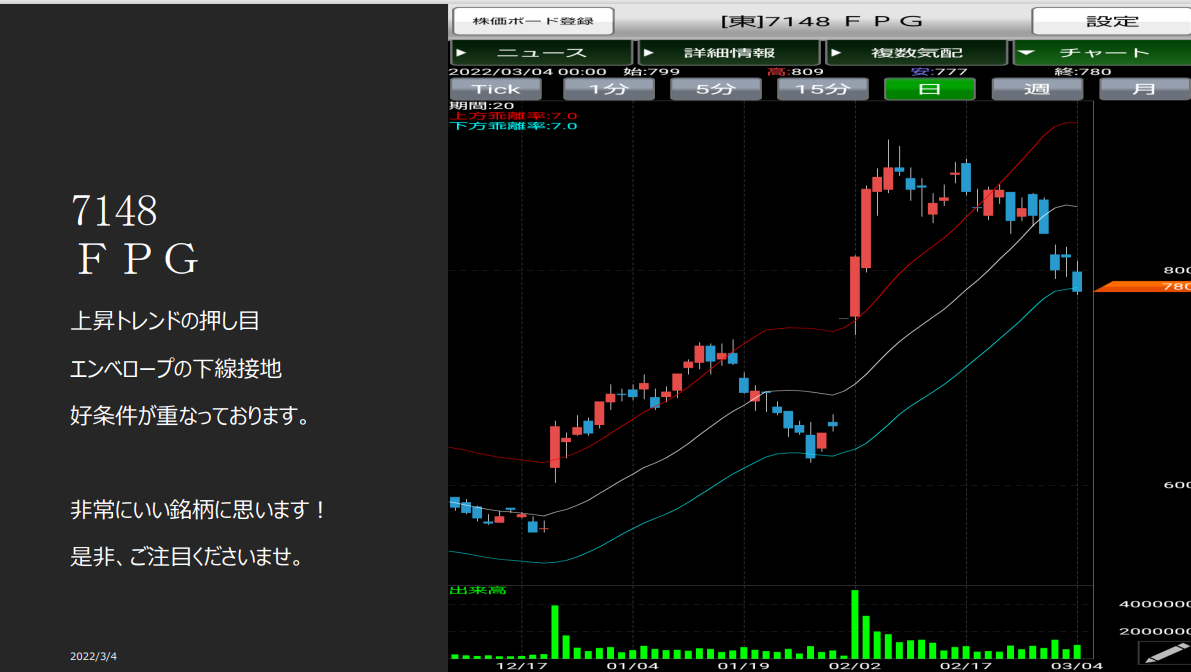The width and height of the screenshot is (1191, 672).
Task: Click the [東]7148 FPG stock title
Action: 822,21
